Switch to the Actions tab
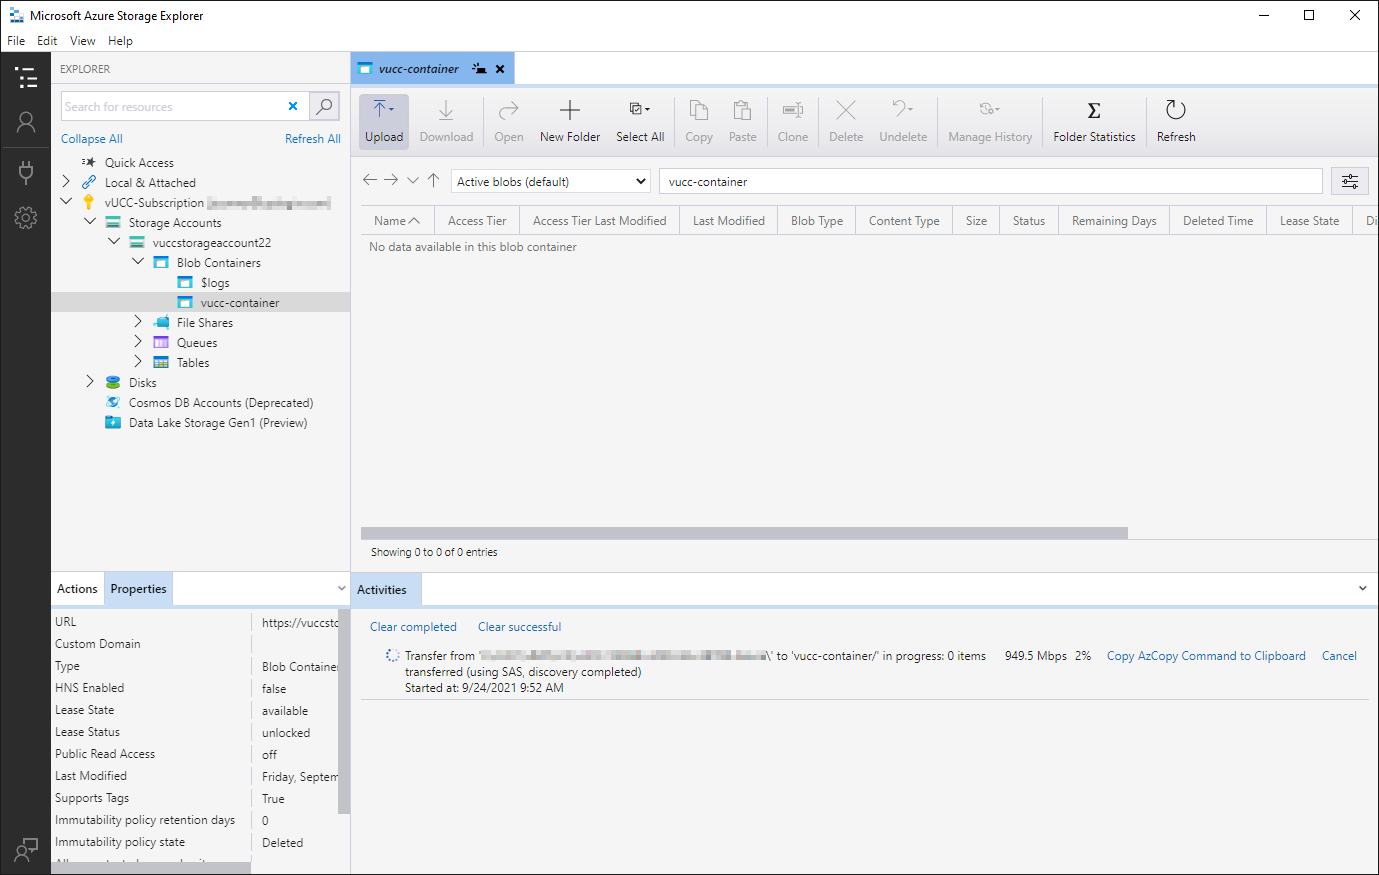This screenshot has width=1379, height=875. coord(77,589)
